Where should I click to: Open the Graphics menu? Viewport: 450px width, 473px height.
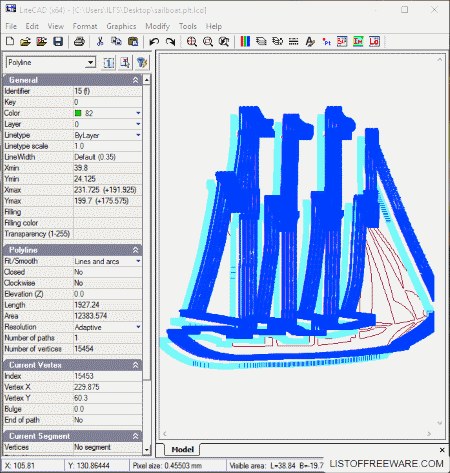pos(121,26)
